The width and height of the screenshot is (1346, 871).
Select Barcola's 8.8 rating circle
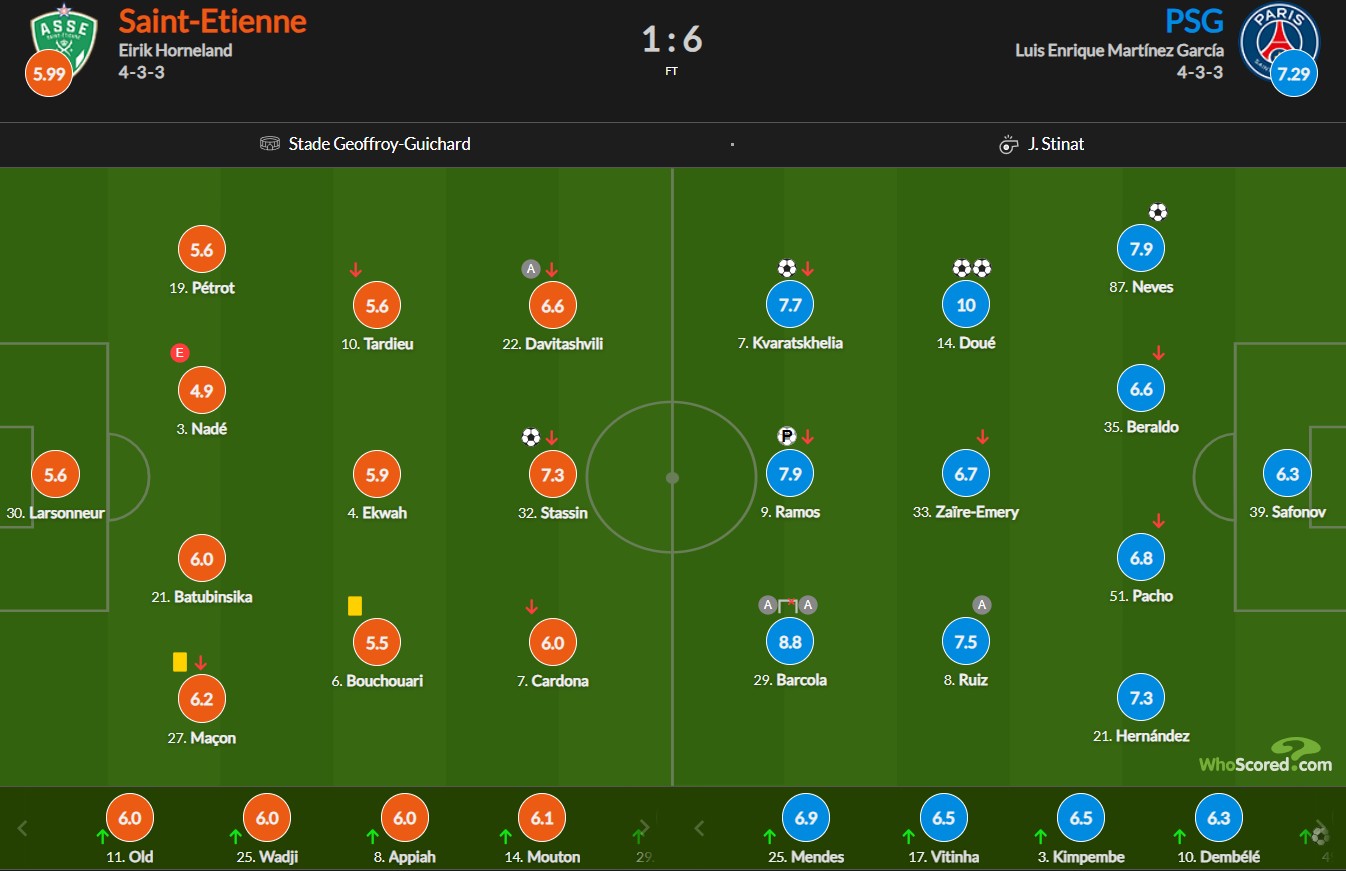pos(790,642)
